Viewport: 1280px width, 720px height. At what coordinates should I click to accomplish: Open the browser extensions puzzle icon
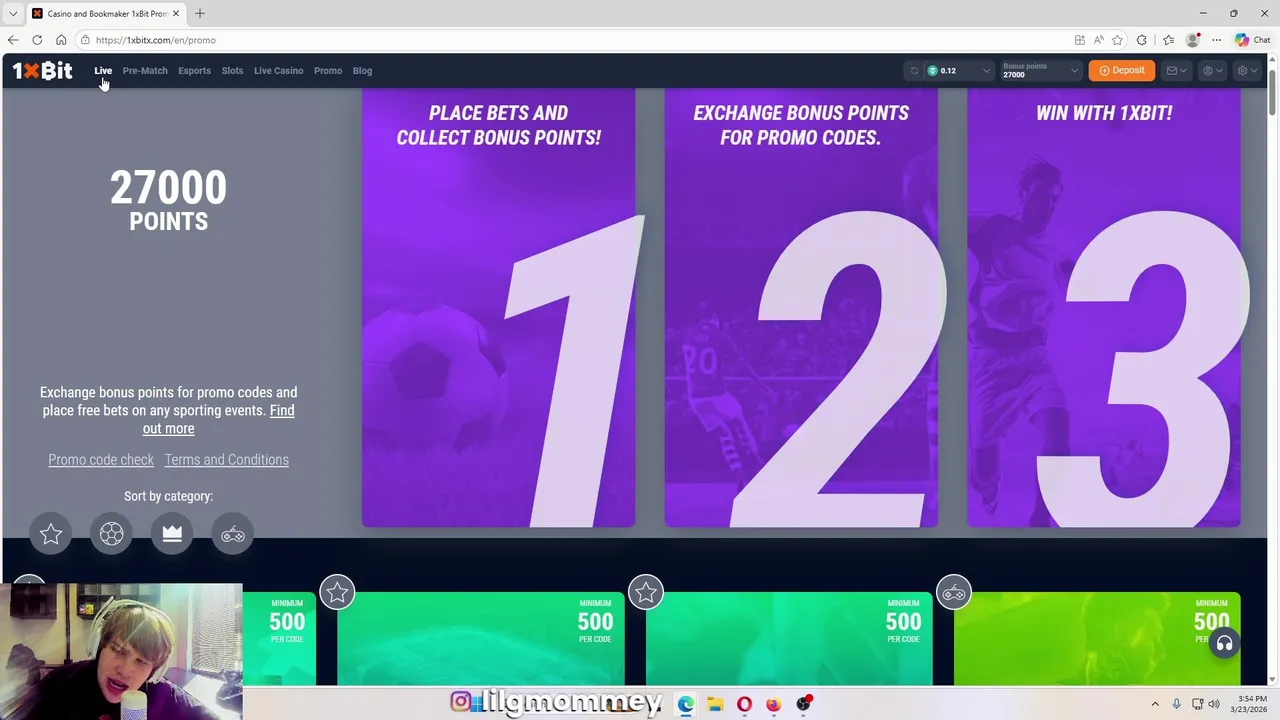tap(1142, 40)
